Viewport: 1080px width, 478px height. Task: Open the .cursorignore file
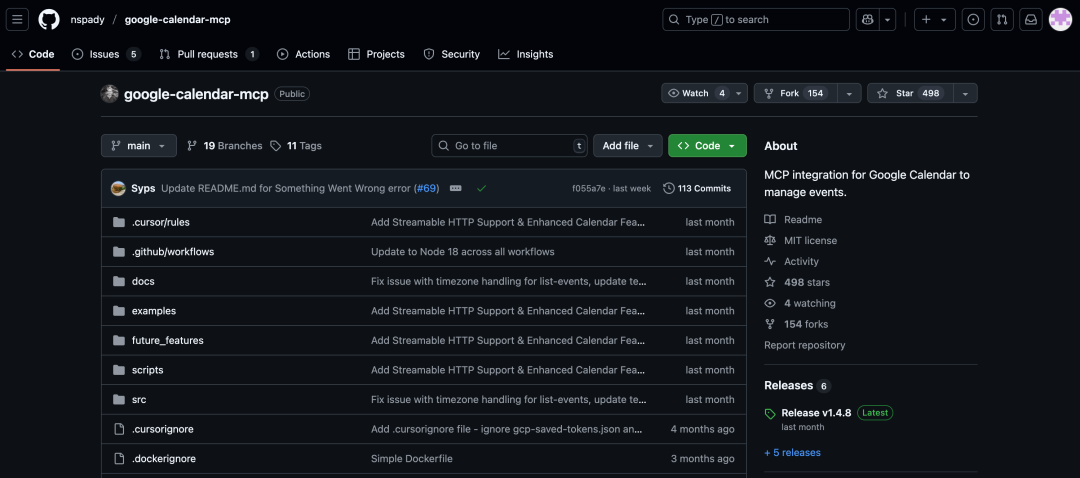tap(163, 429)
